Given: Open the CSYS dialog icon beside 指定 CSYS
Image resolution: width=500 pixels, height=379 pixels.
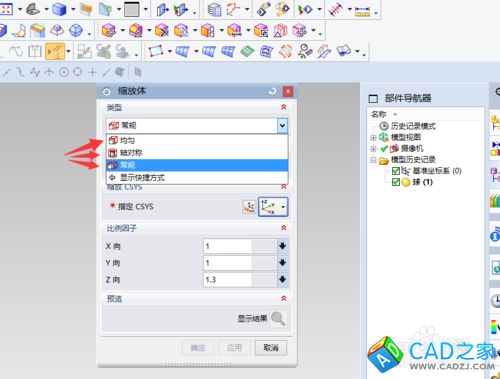Looking at the screenshot, I should 249,207.
